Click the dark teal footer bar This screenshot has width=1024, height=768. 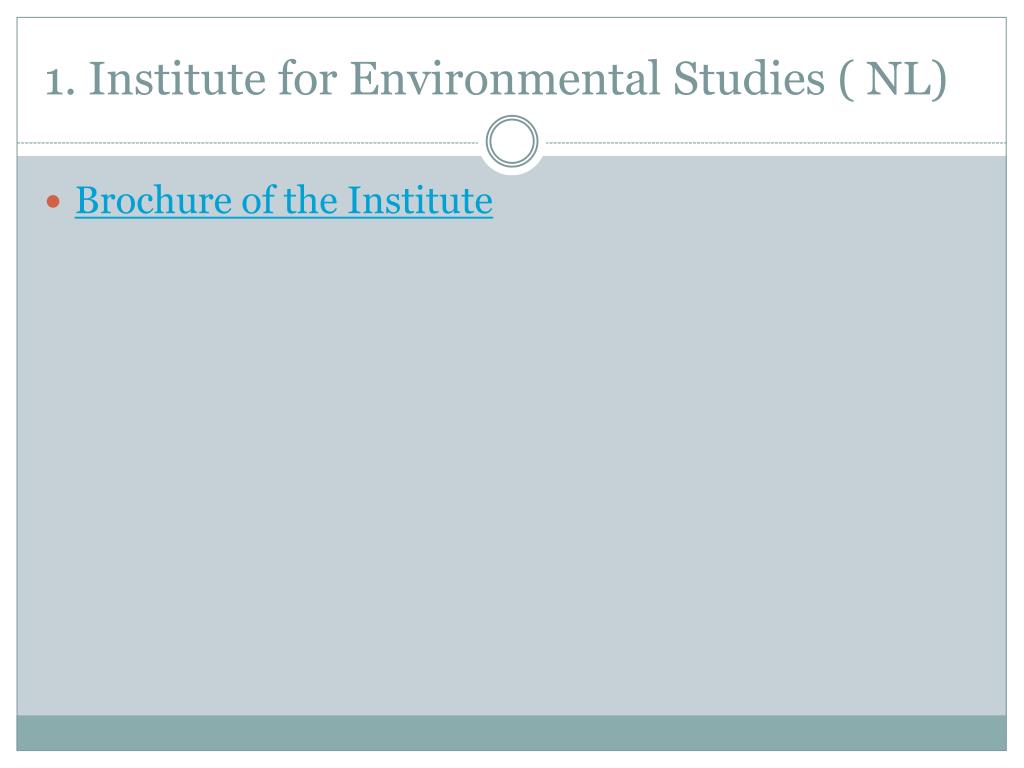[511, 733]
